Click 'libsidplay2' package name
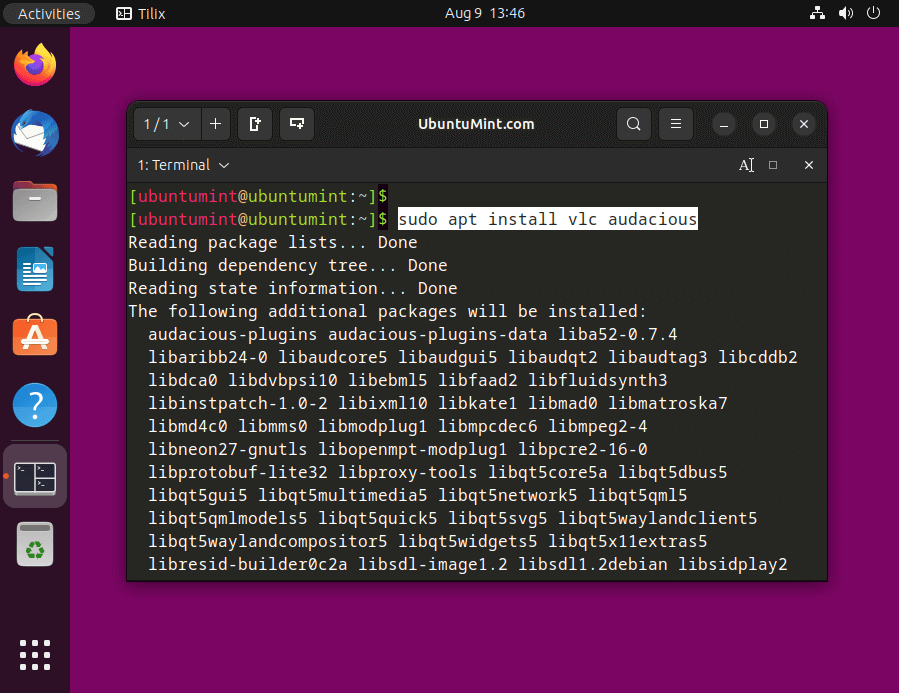 [733, 564]
